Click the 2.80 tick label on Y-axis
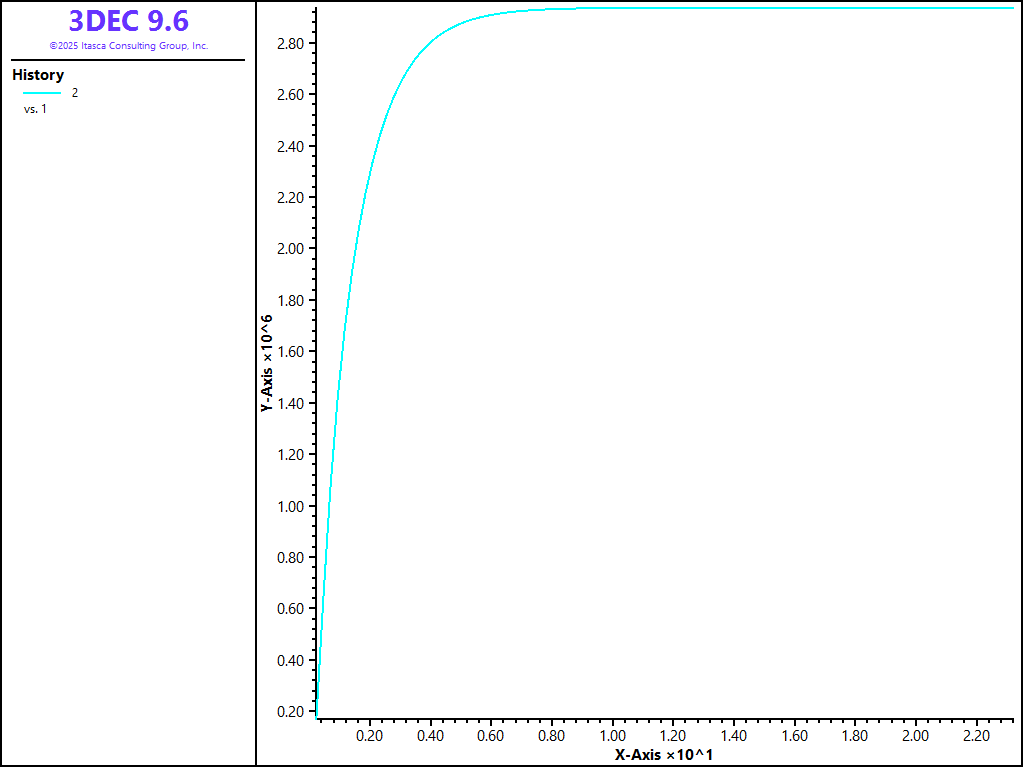 click(291, 44)
